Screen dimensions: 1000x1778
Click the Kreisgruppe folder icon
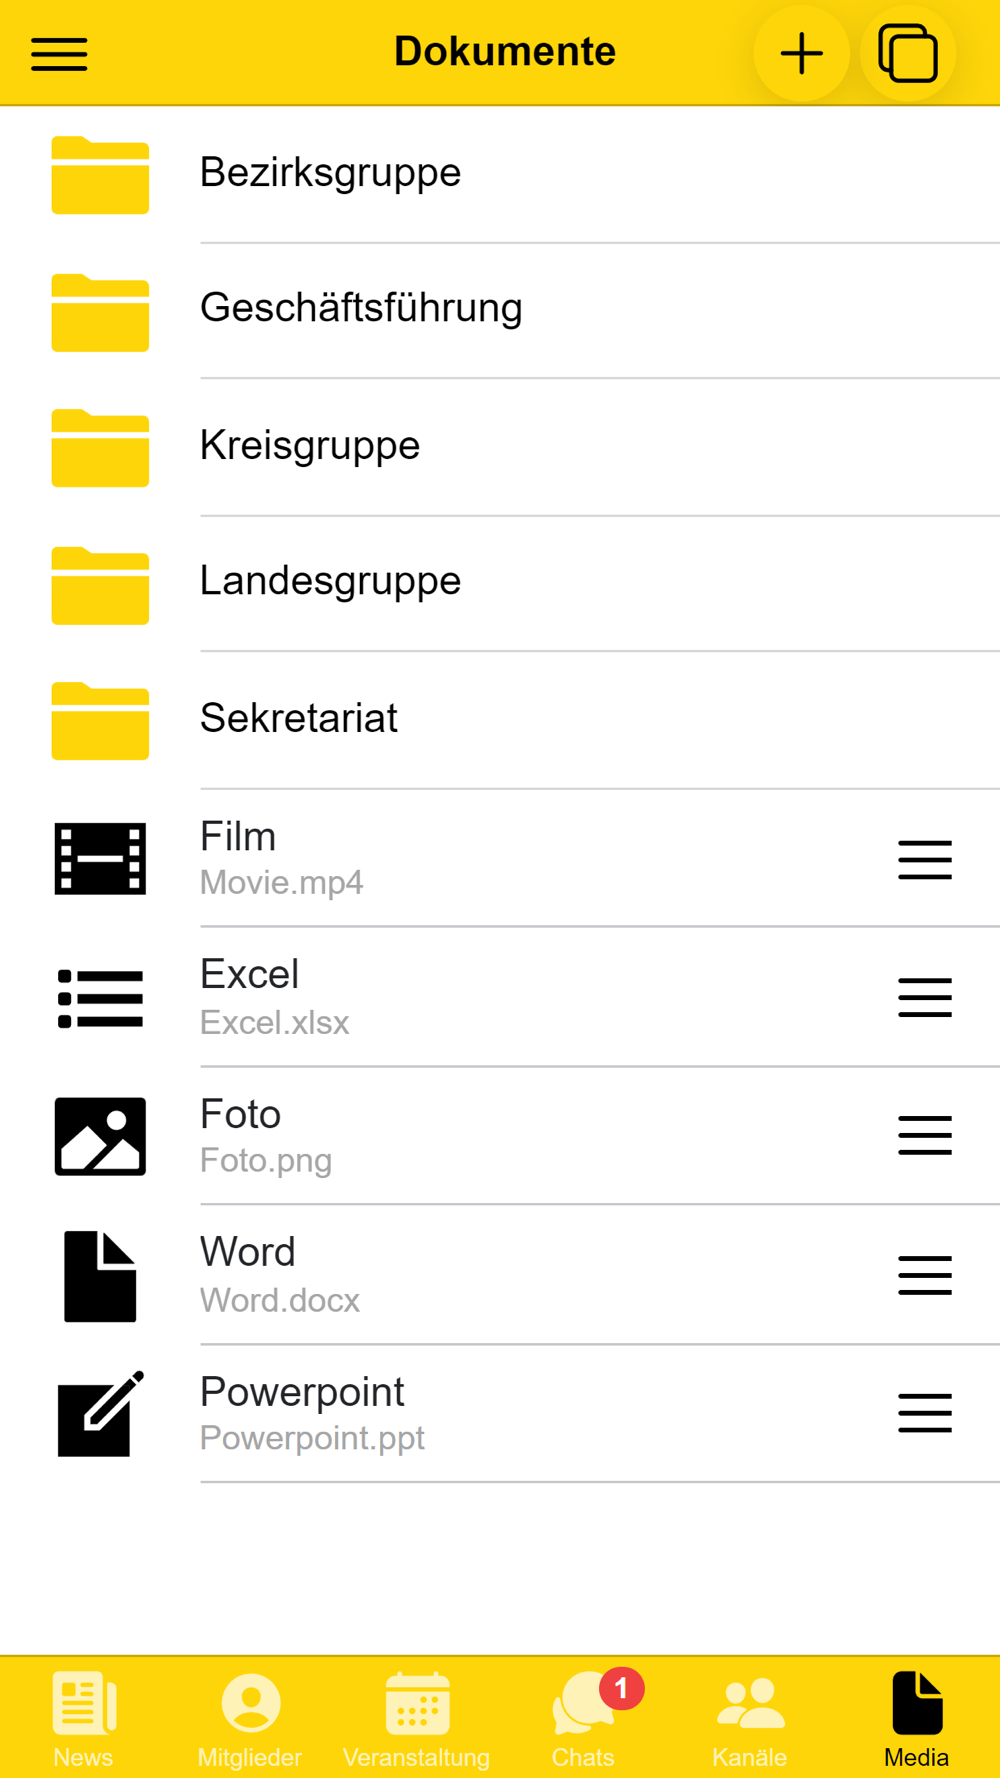100,447
